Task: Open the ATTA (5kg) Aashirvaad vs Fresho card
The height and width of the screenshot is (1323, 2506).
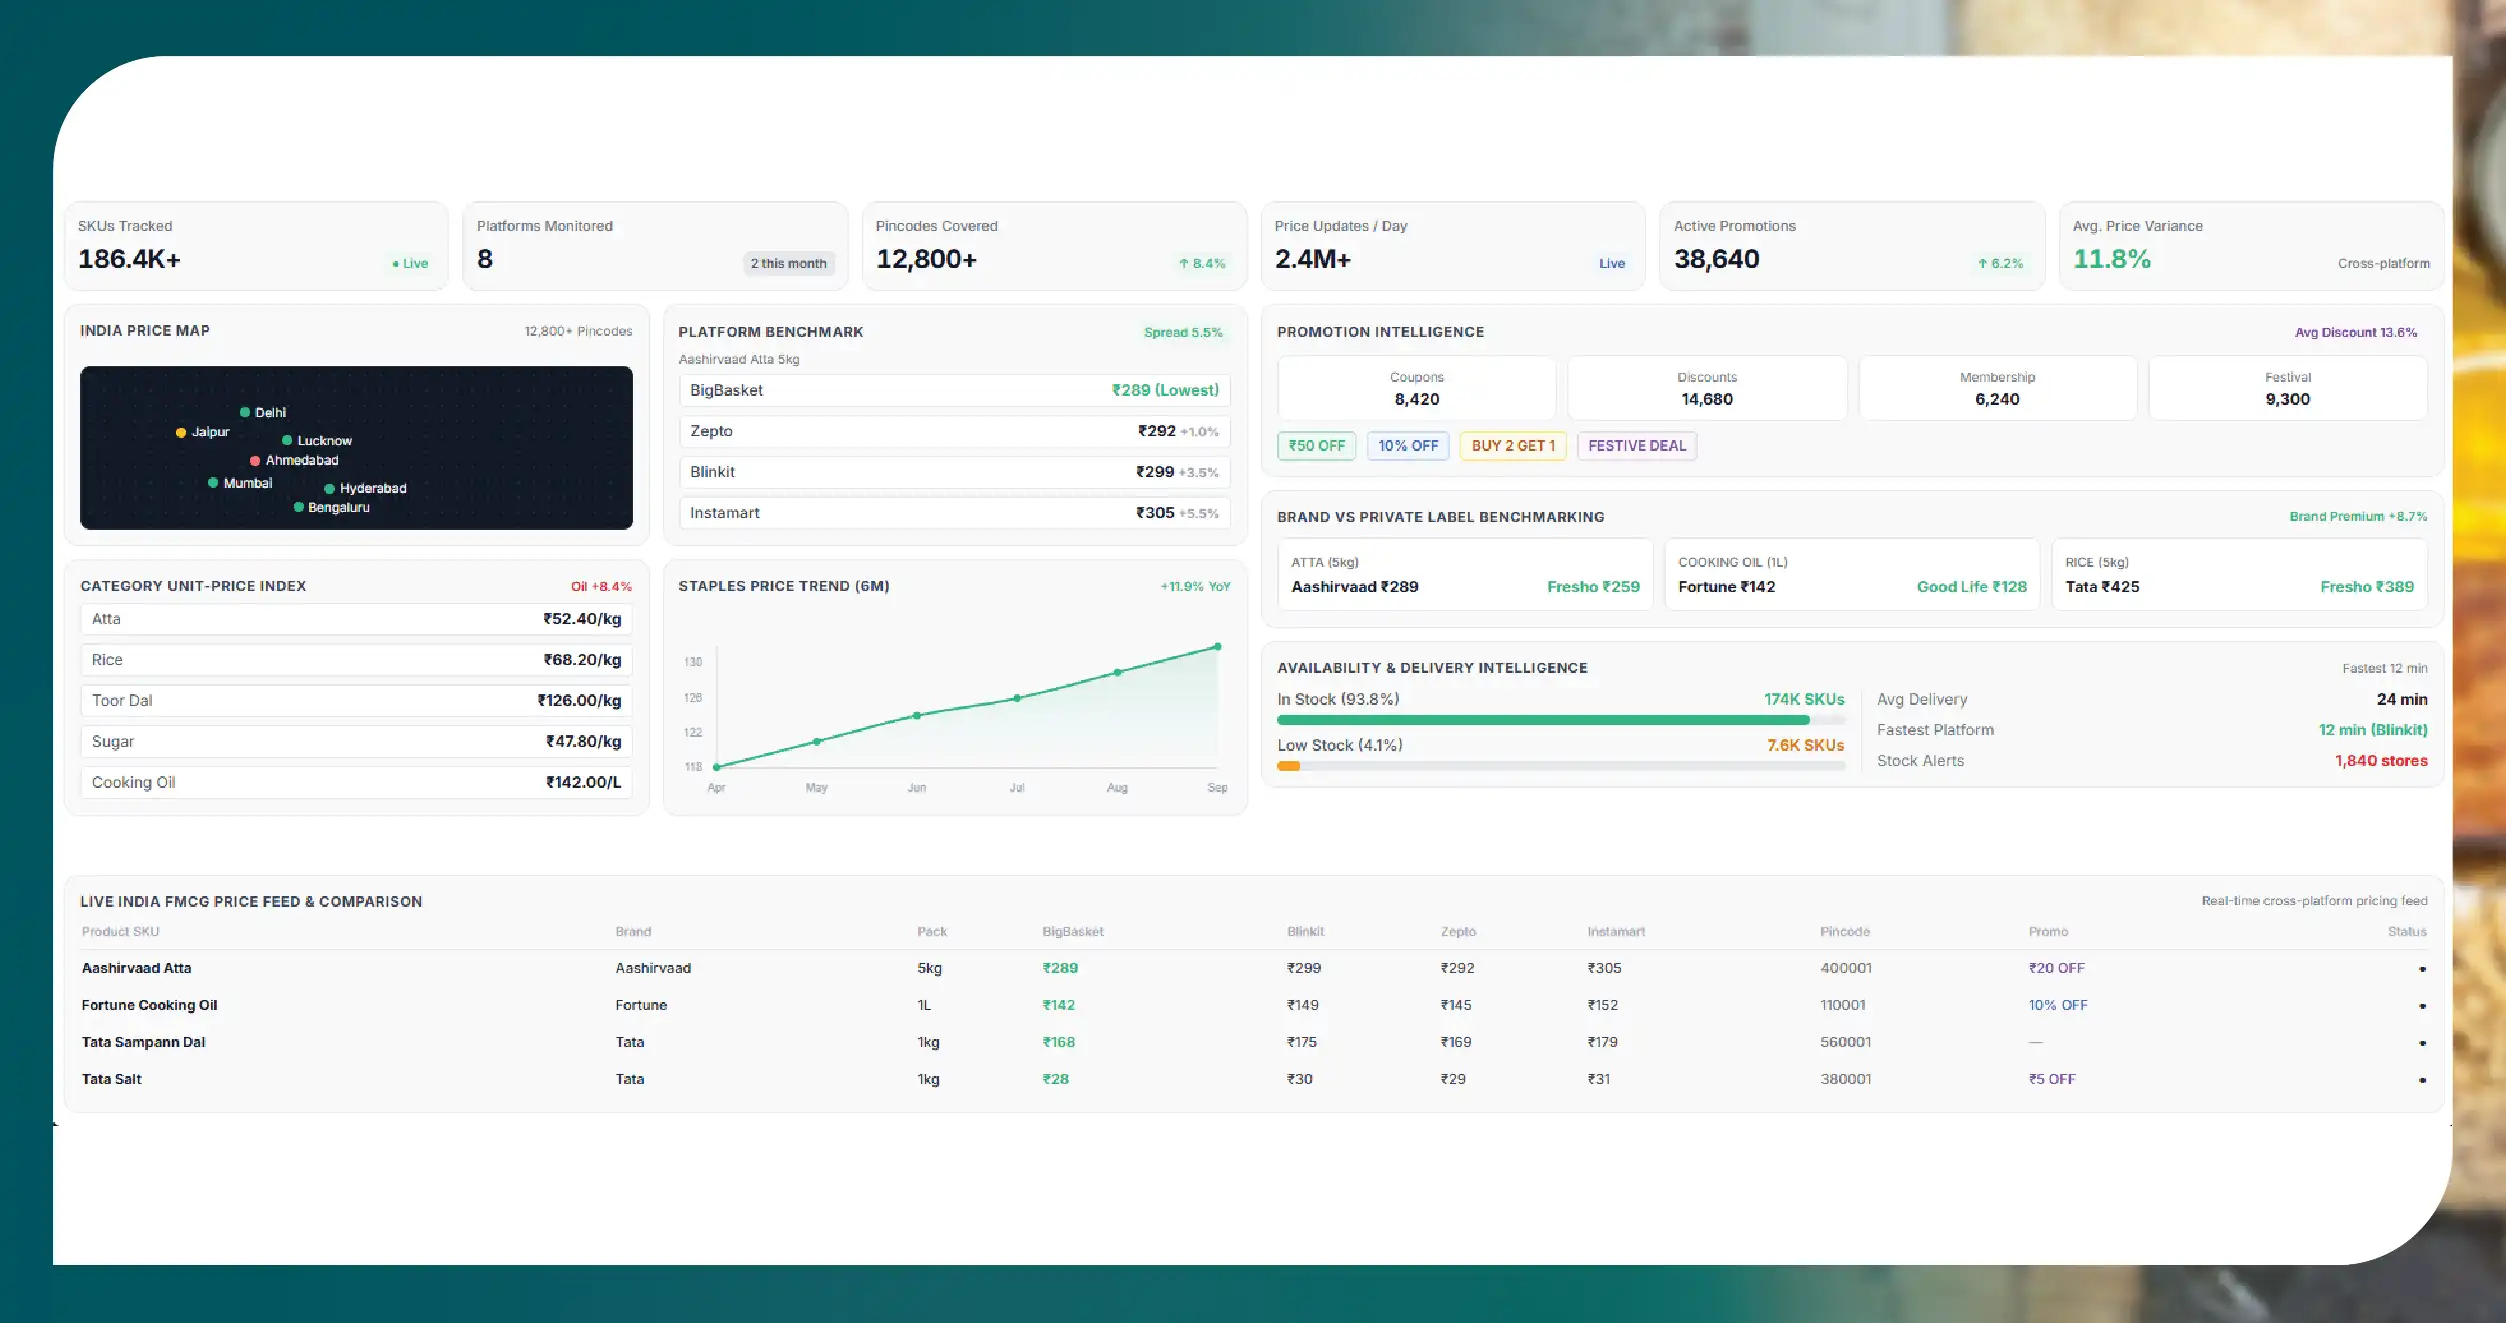Action: [1465, 575]
